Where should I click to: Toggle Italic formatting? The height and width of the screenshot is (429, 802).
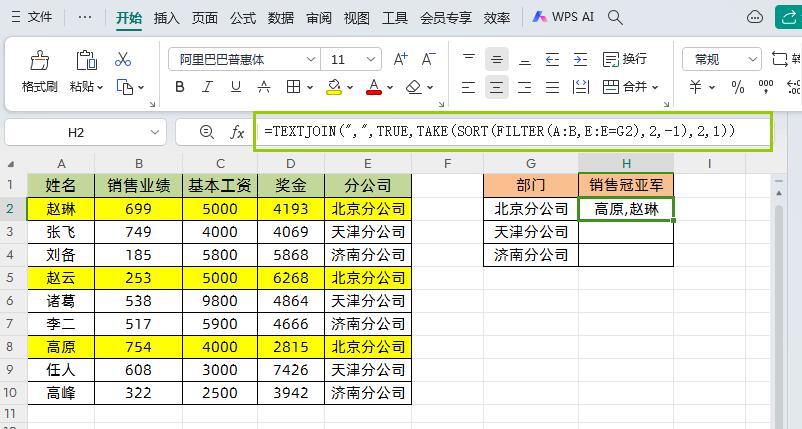[207, 87]
